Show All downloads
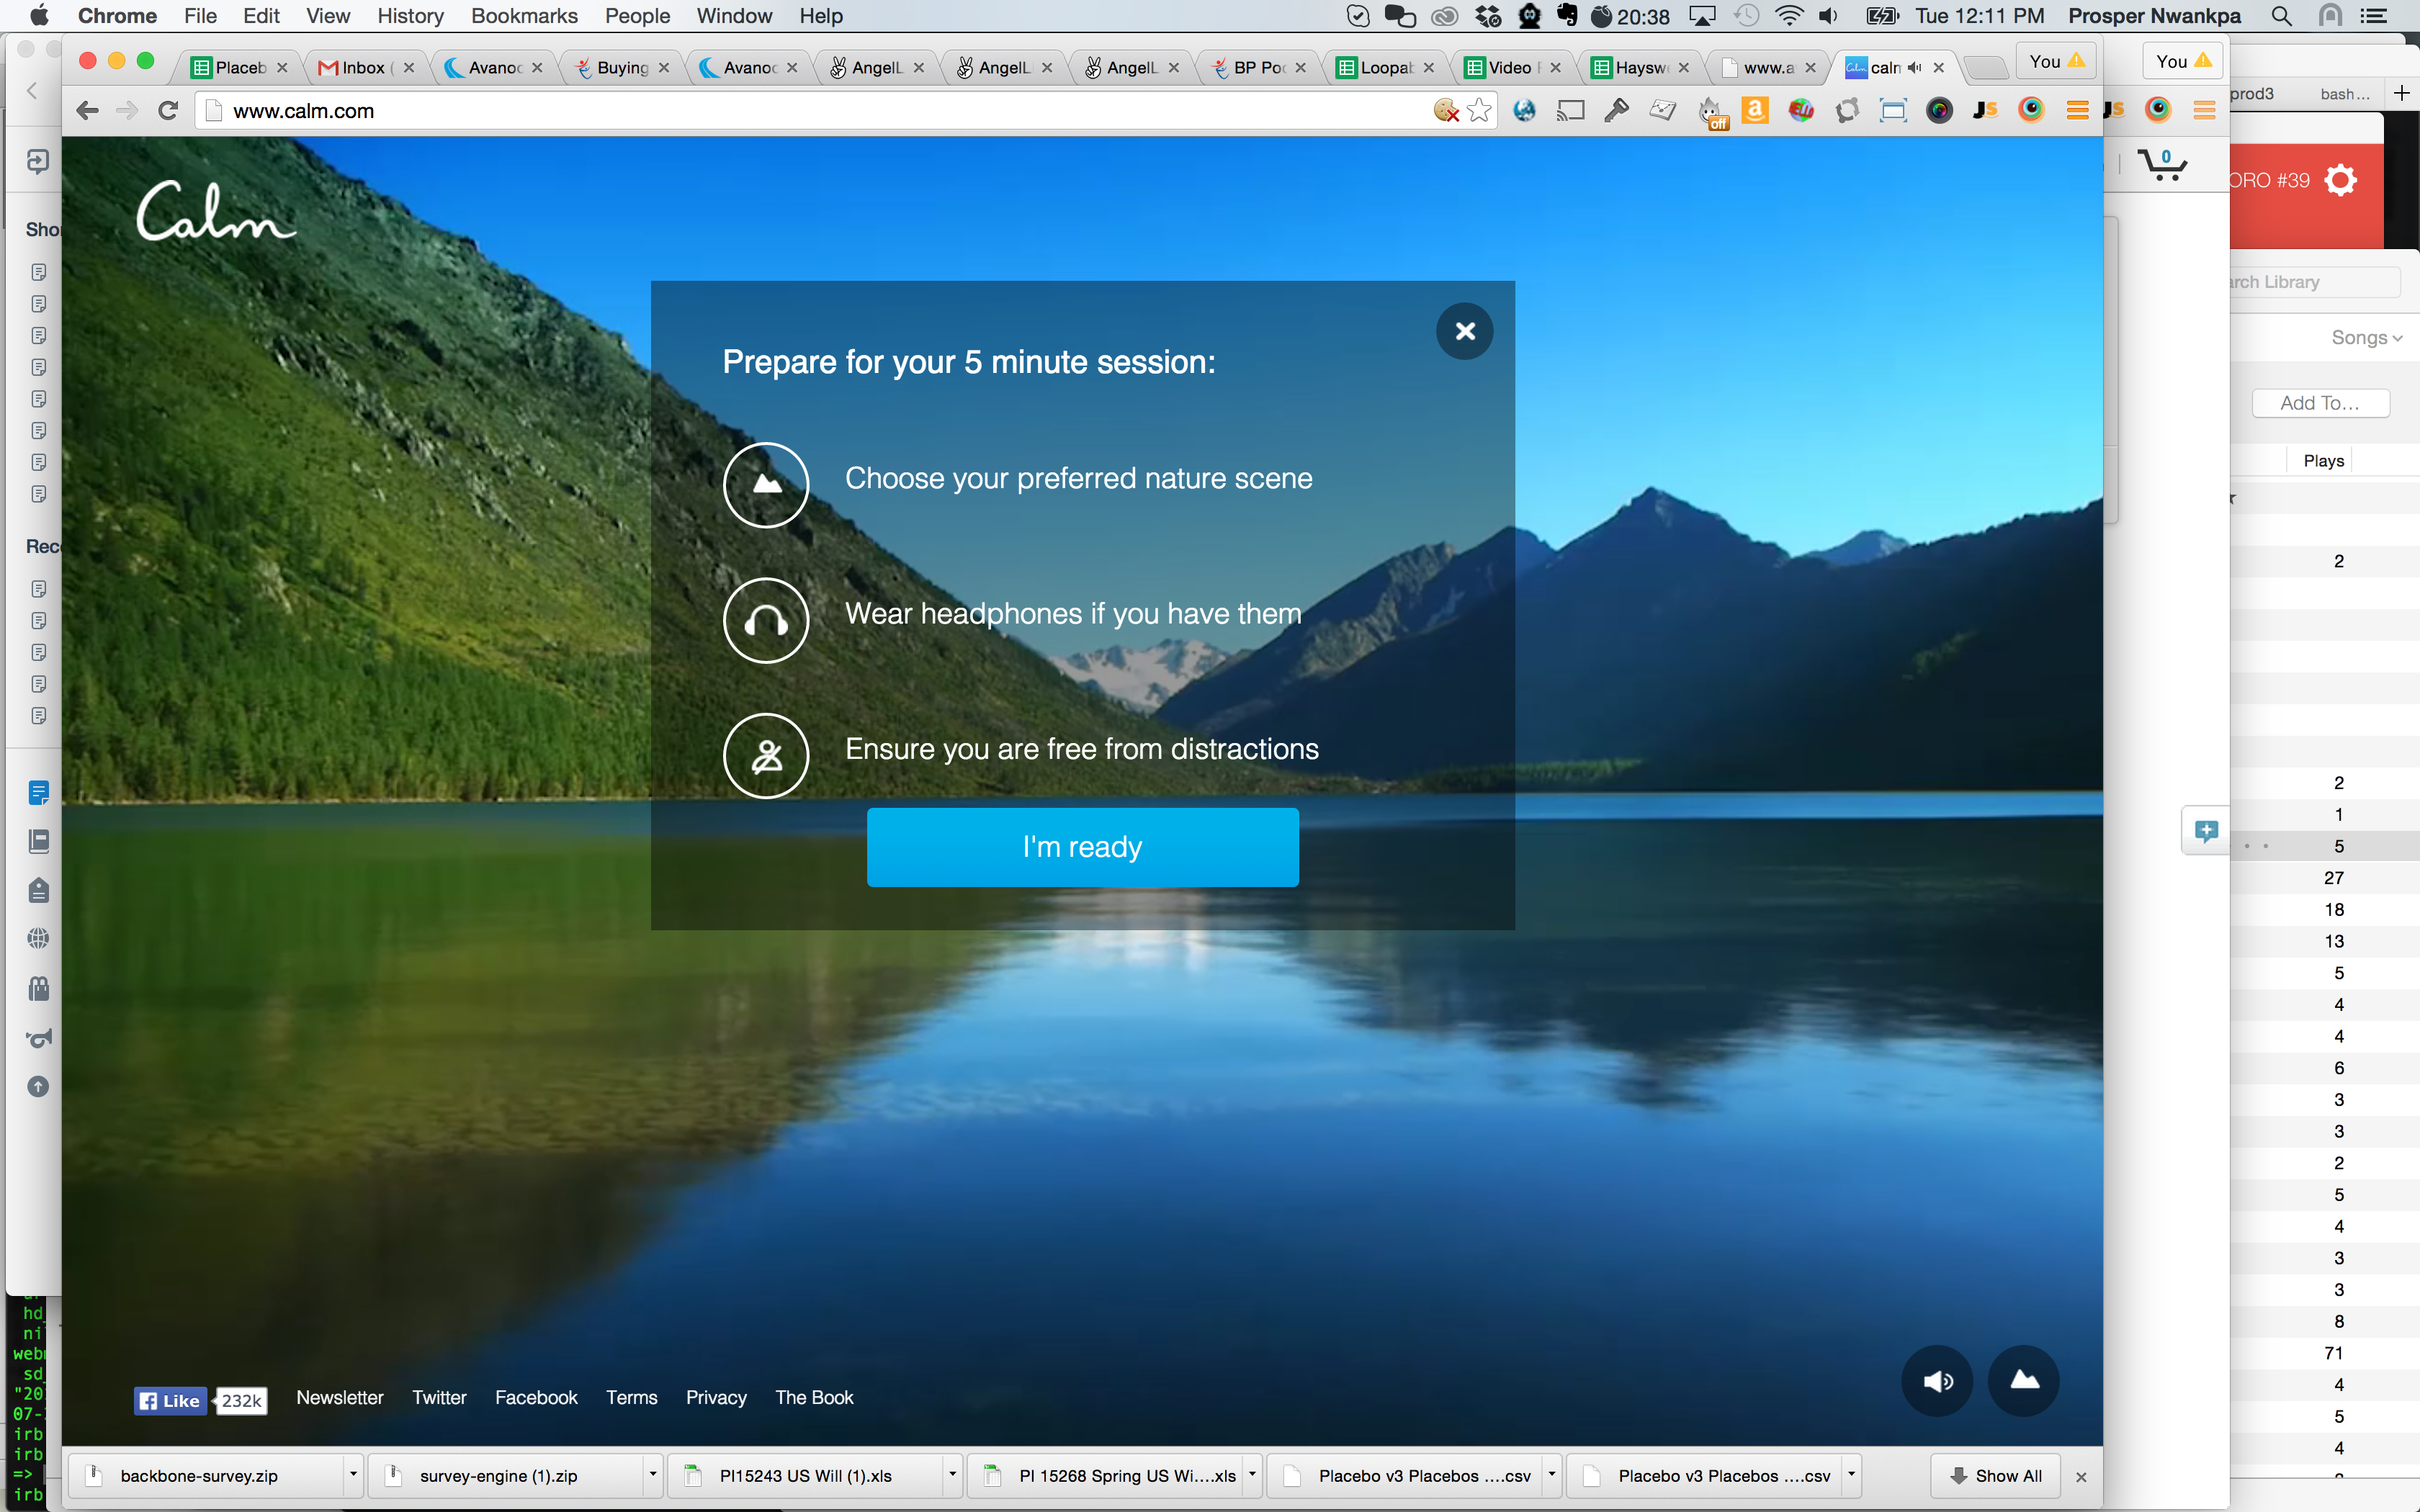 click(1995, 1476)
